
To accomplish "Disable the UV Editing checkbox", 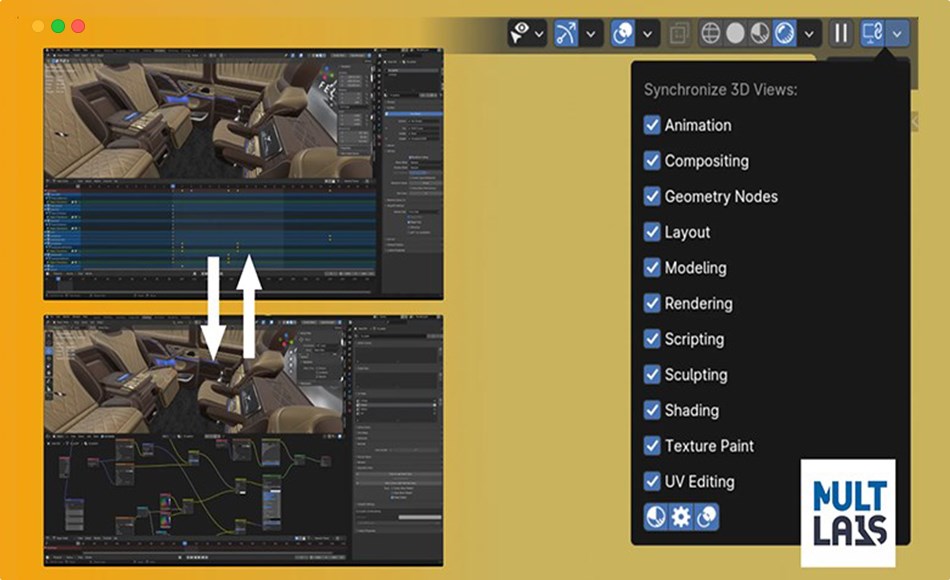I will 654,481.
